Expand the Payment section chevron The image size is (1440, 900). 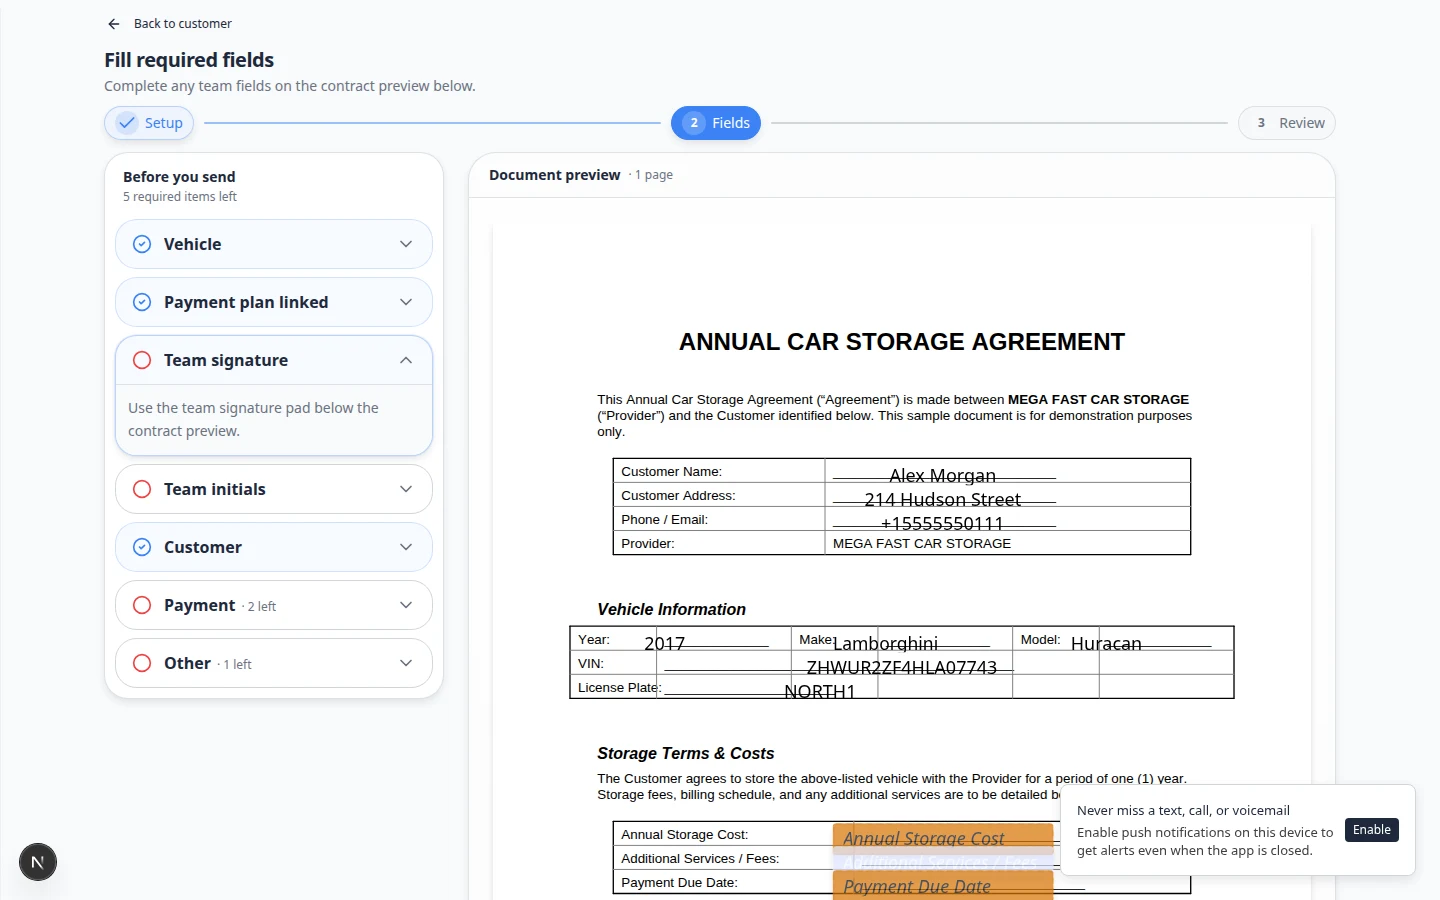click(406, 605)
